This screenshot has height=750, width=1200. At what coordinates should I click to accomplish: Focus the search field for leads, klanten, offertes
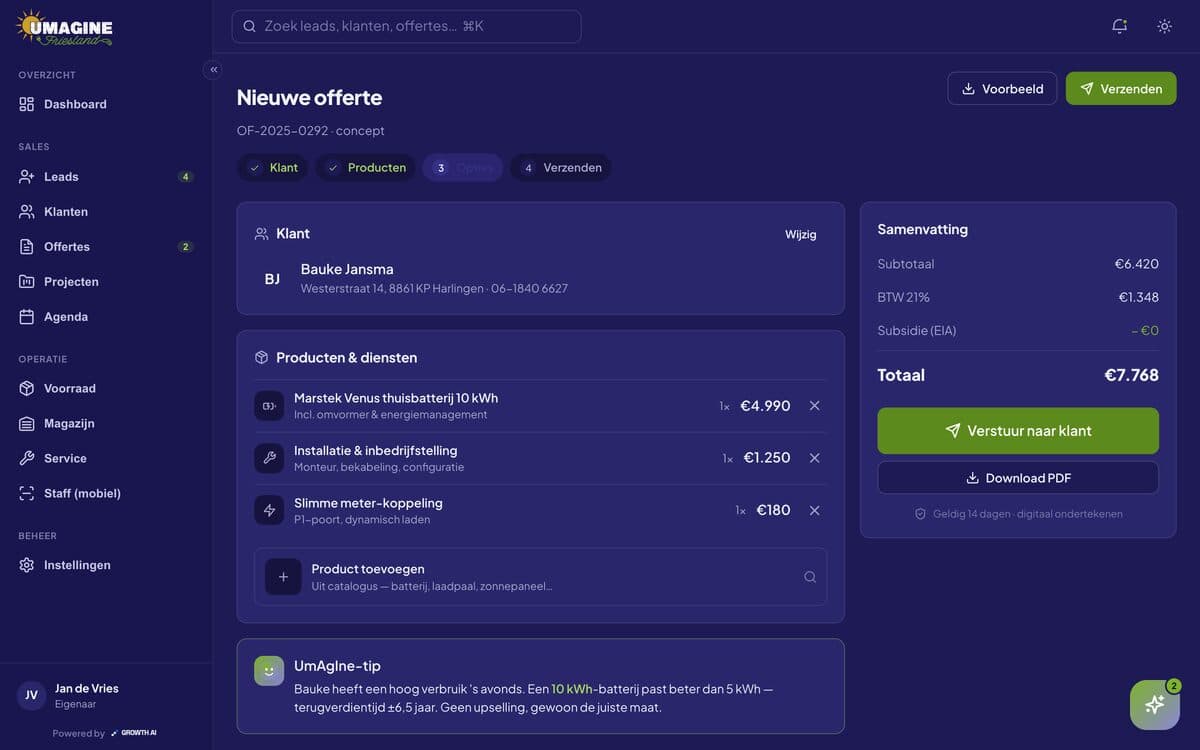point(406,26)
